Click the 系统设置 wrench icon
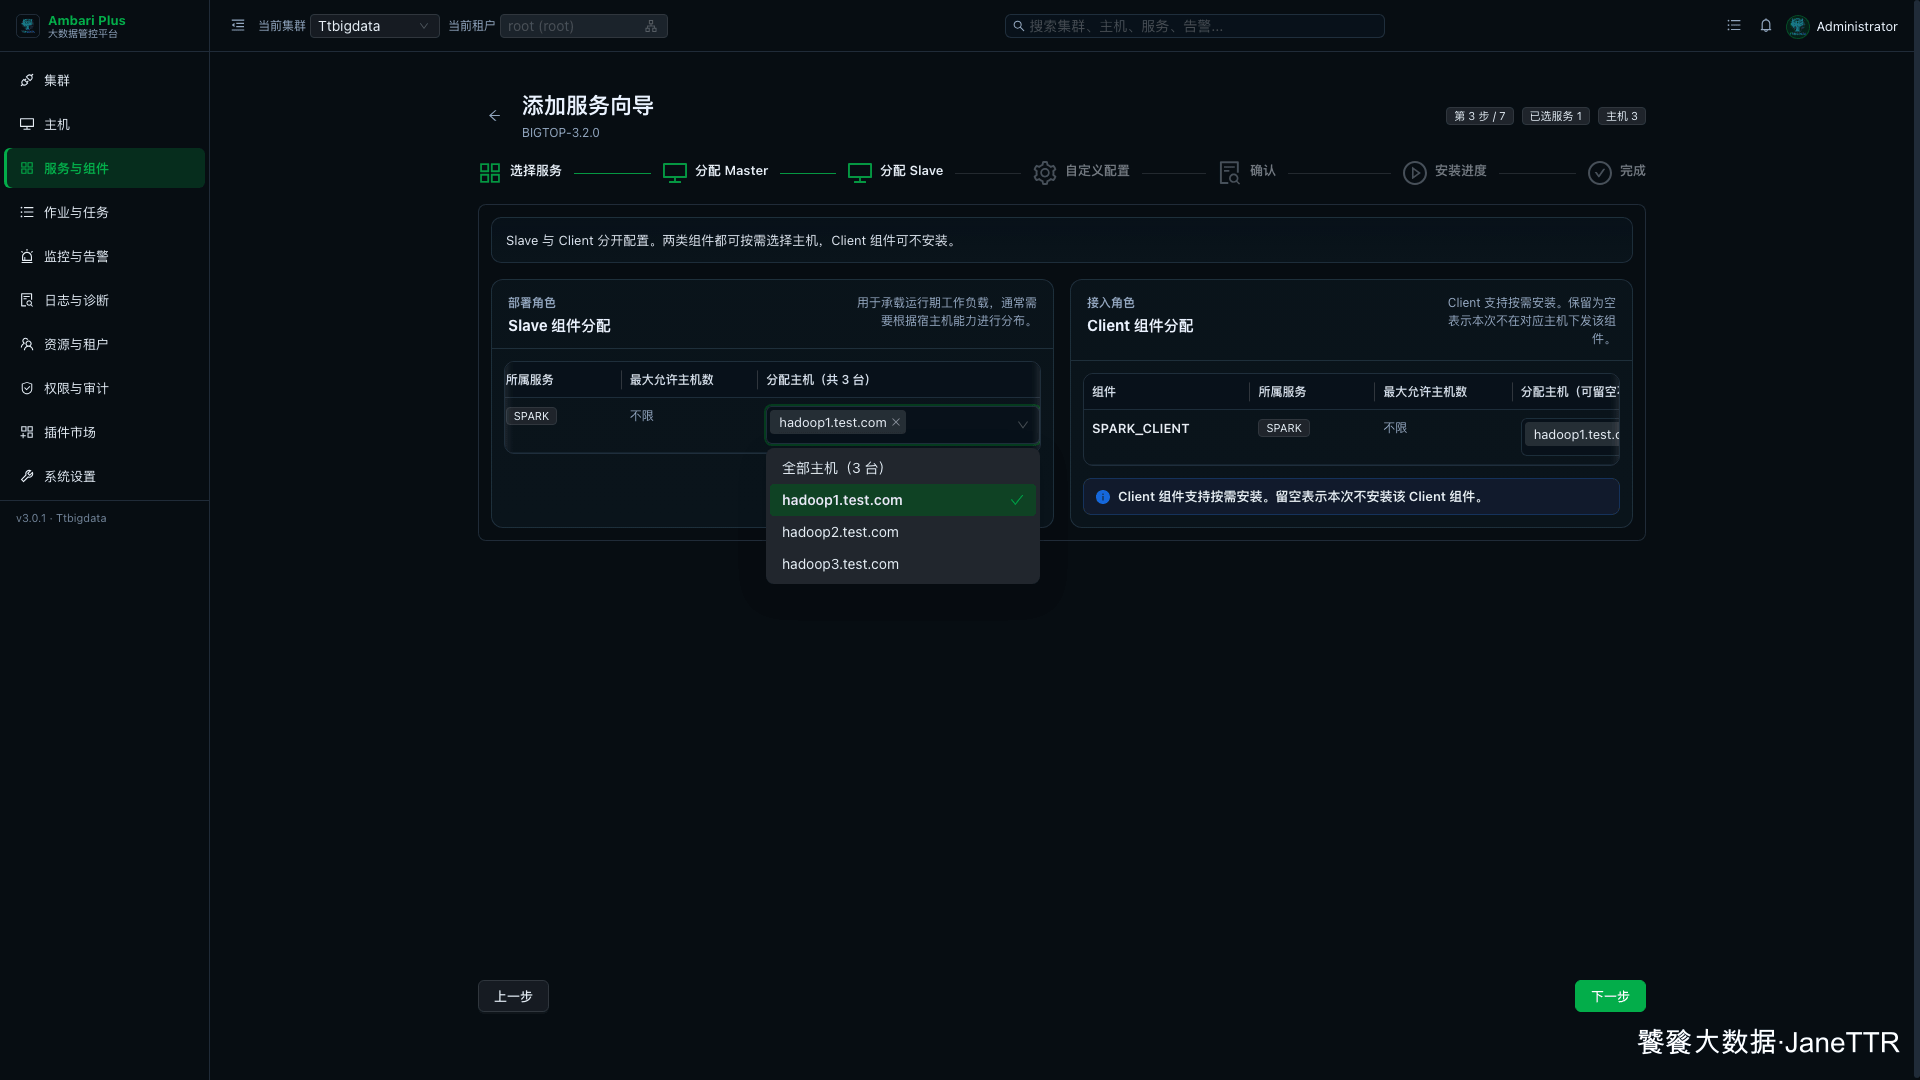 pos(27,476)
